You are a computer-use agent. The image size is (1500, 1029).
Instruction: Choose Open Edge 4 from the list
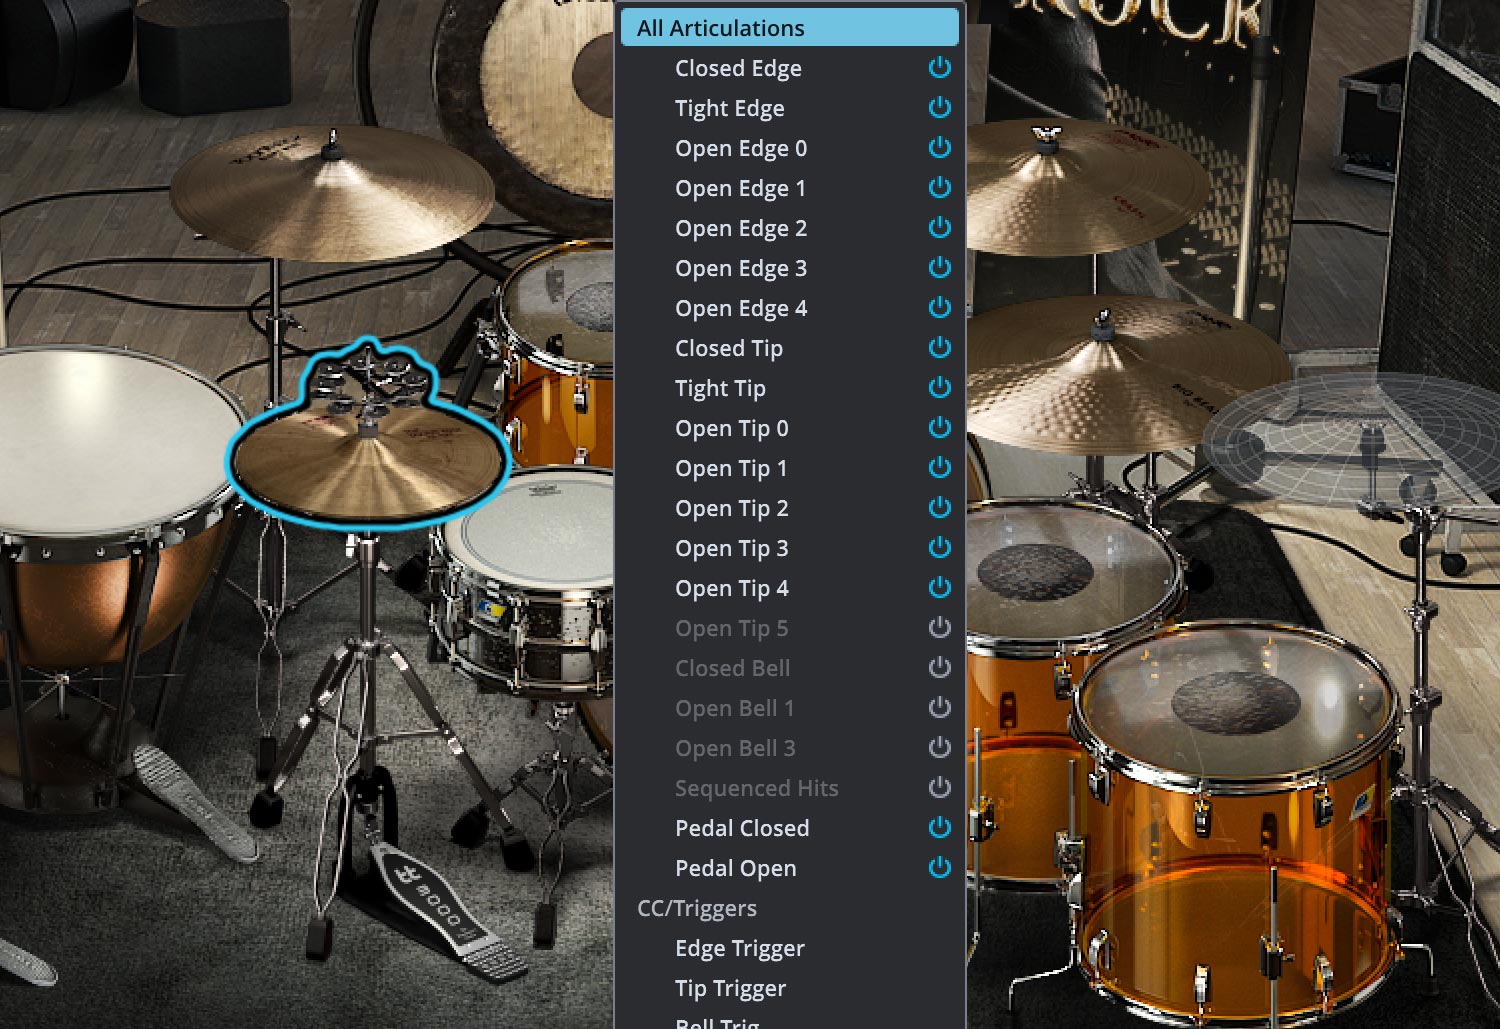click(741, 308)
